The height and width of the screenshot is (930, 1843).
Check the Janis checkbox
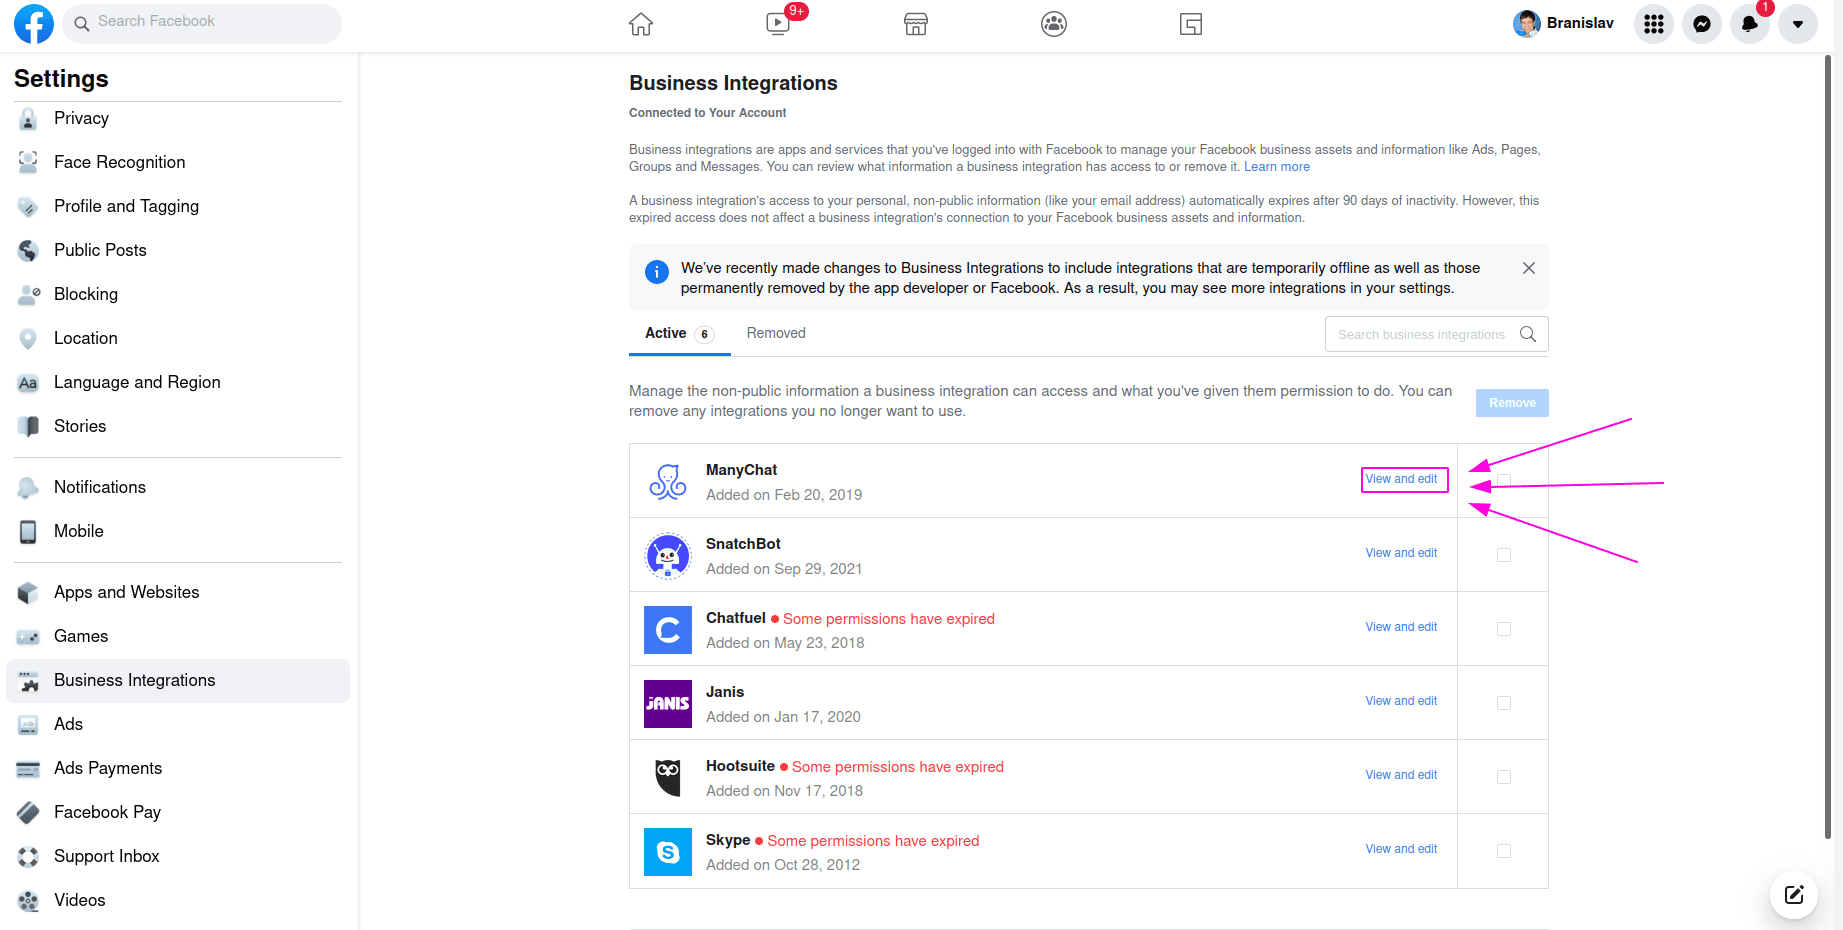coord(1504,703)
